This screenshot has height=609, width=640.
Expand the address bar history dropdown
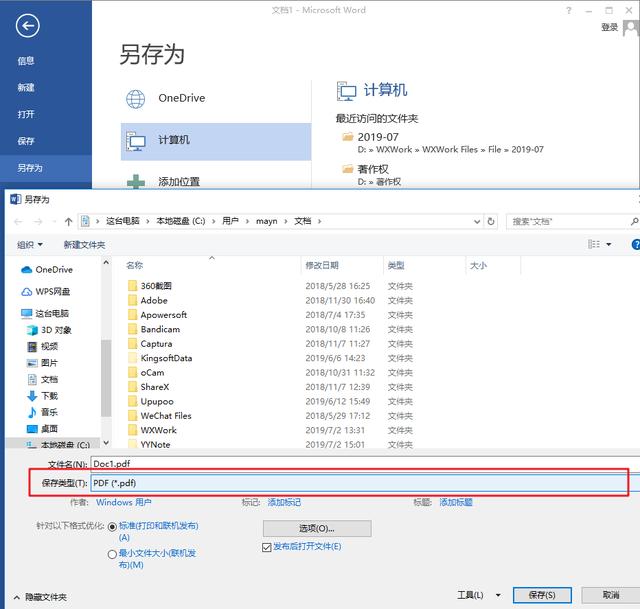point(477,222)
